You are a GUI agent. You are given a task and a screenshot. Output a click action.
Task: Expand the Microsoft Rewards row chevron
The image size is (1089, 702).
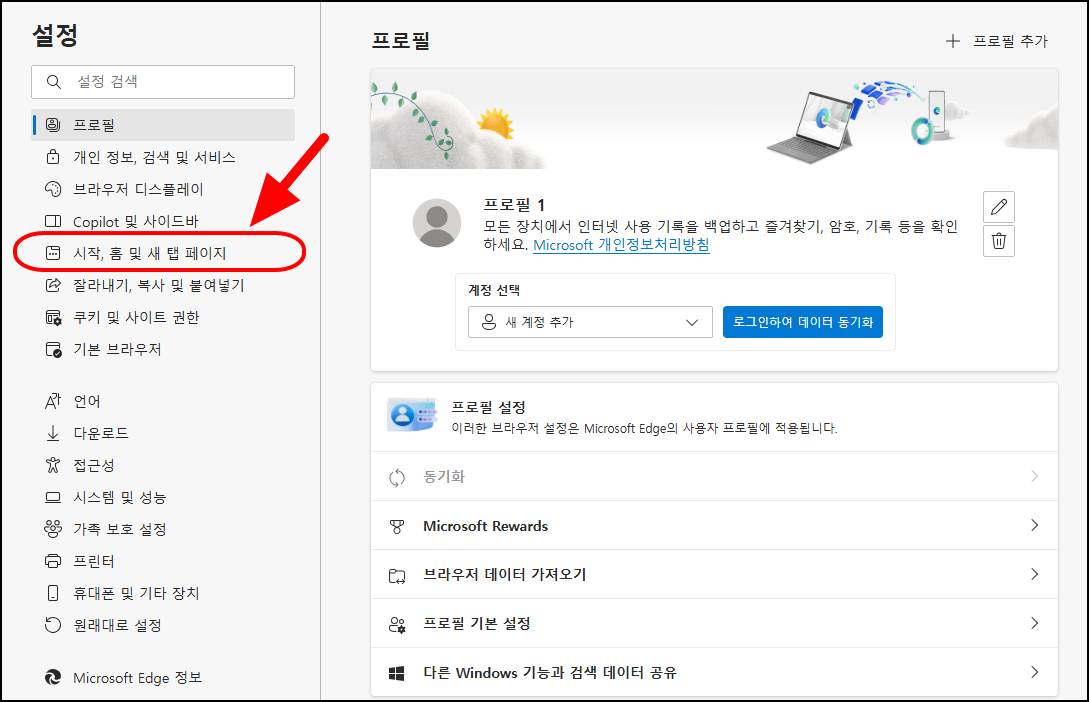1034,526
